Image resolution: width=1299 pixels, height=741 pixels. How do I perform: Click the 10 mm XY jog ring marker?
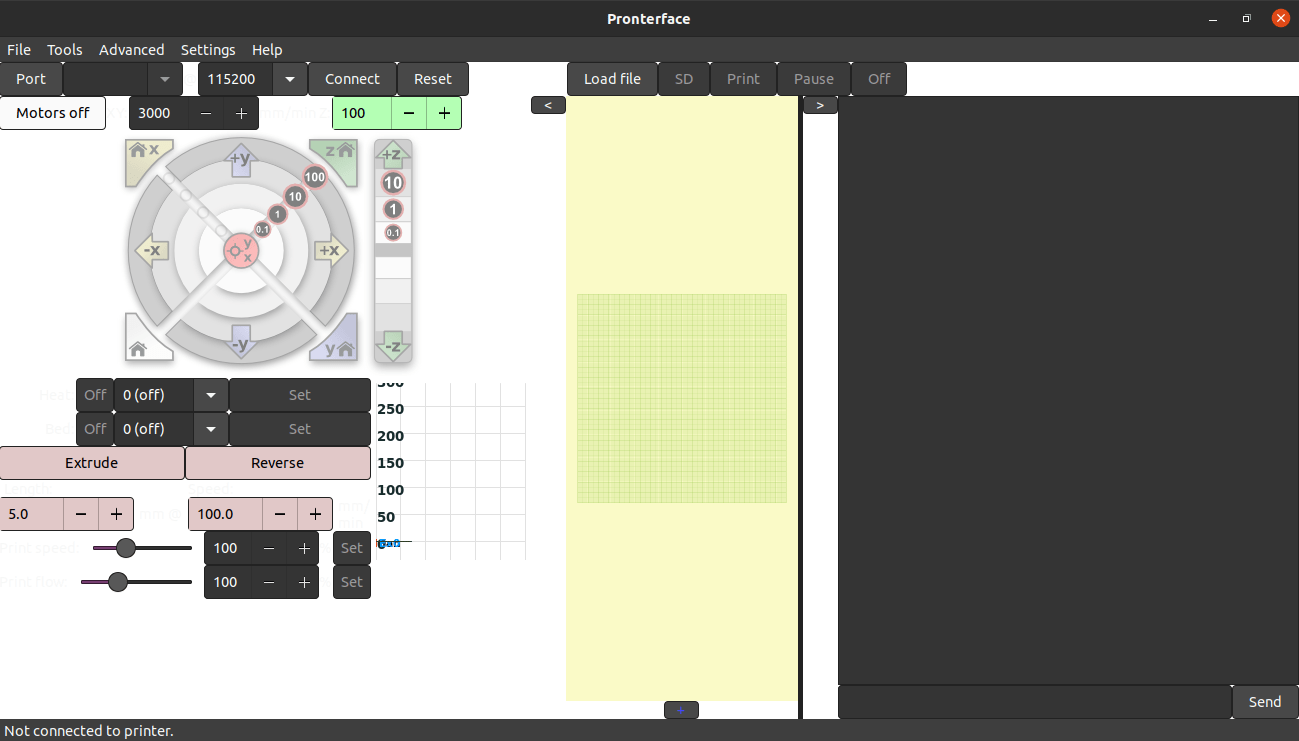coord(295,197)
